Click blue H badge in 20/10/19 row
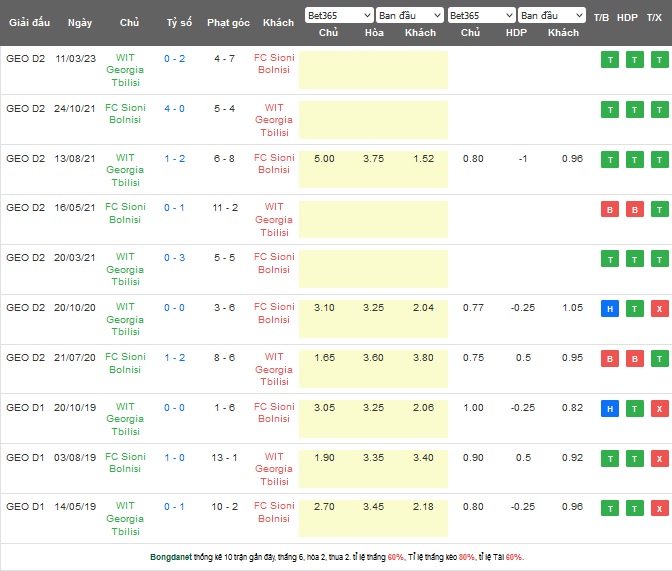The width and height of the screenshot is (672, 571). click(x=607, y=409)
